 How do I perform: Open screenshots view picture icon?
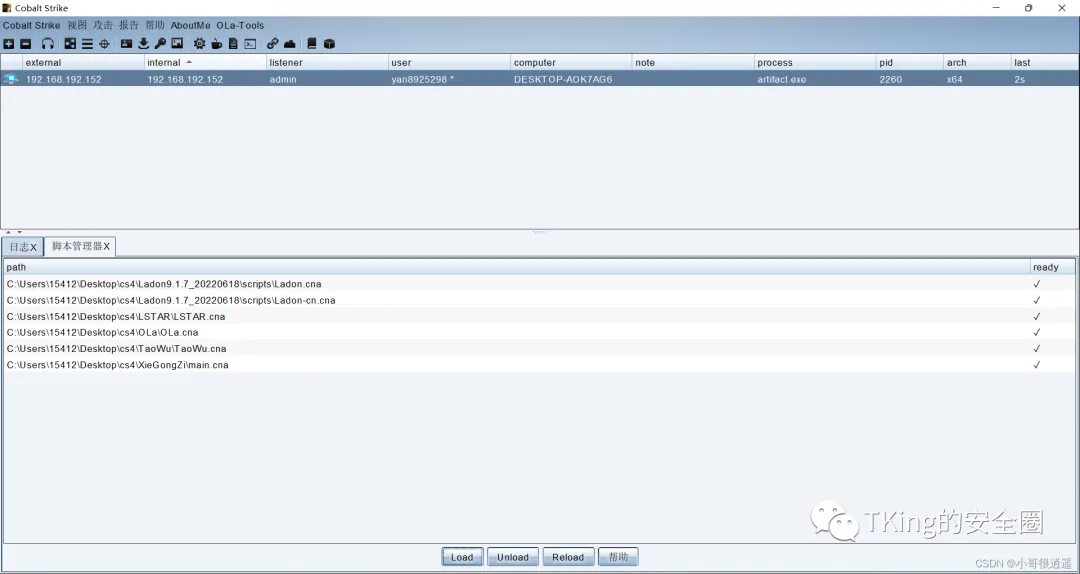pyautogui.click(x=177, y=44)
